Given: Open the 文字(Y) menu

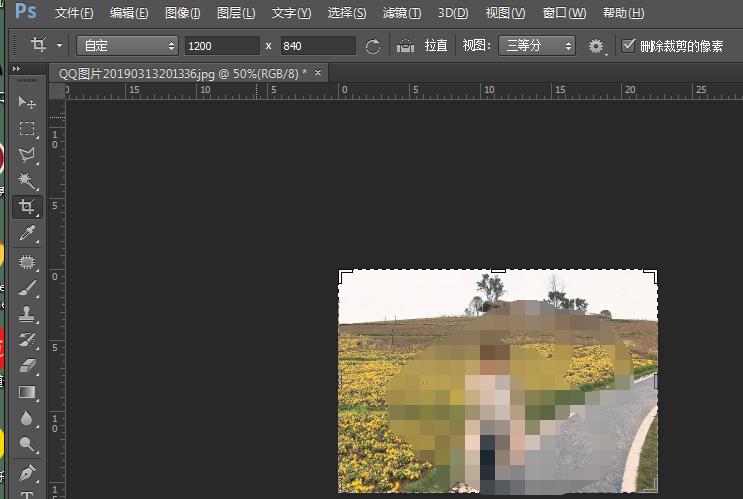Looking at the screenshot, I should coord(291,13).
